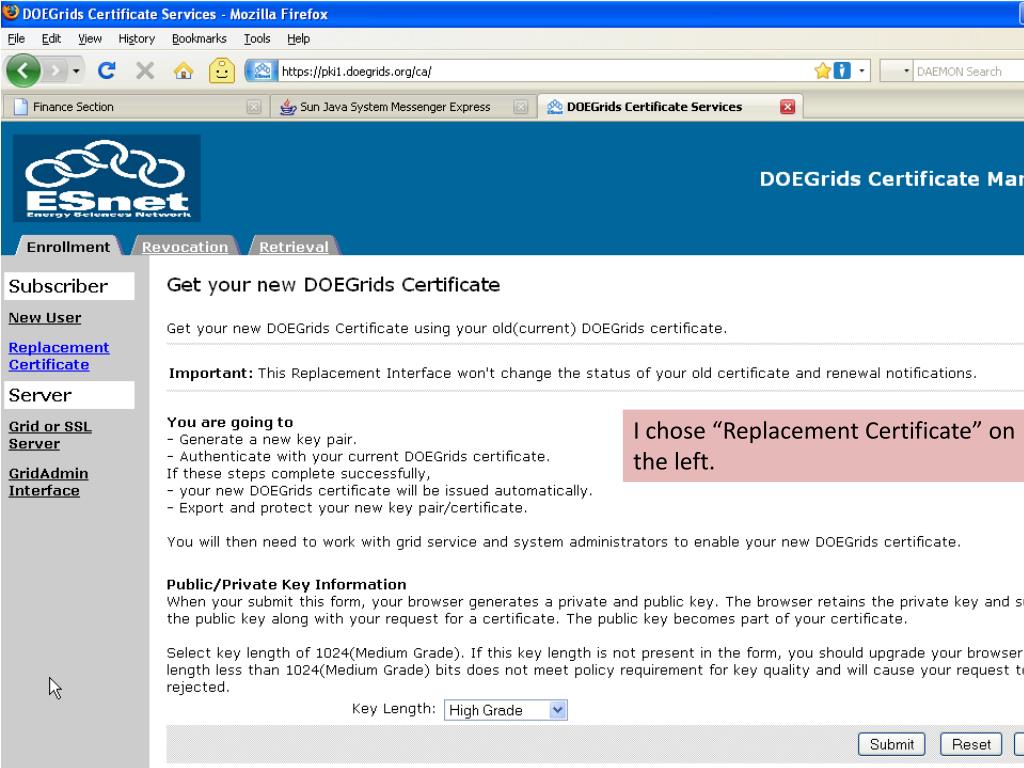Click the Server section heading
This screenshot has height=768, width=1024.
69,395
